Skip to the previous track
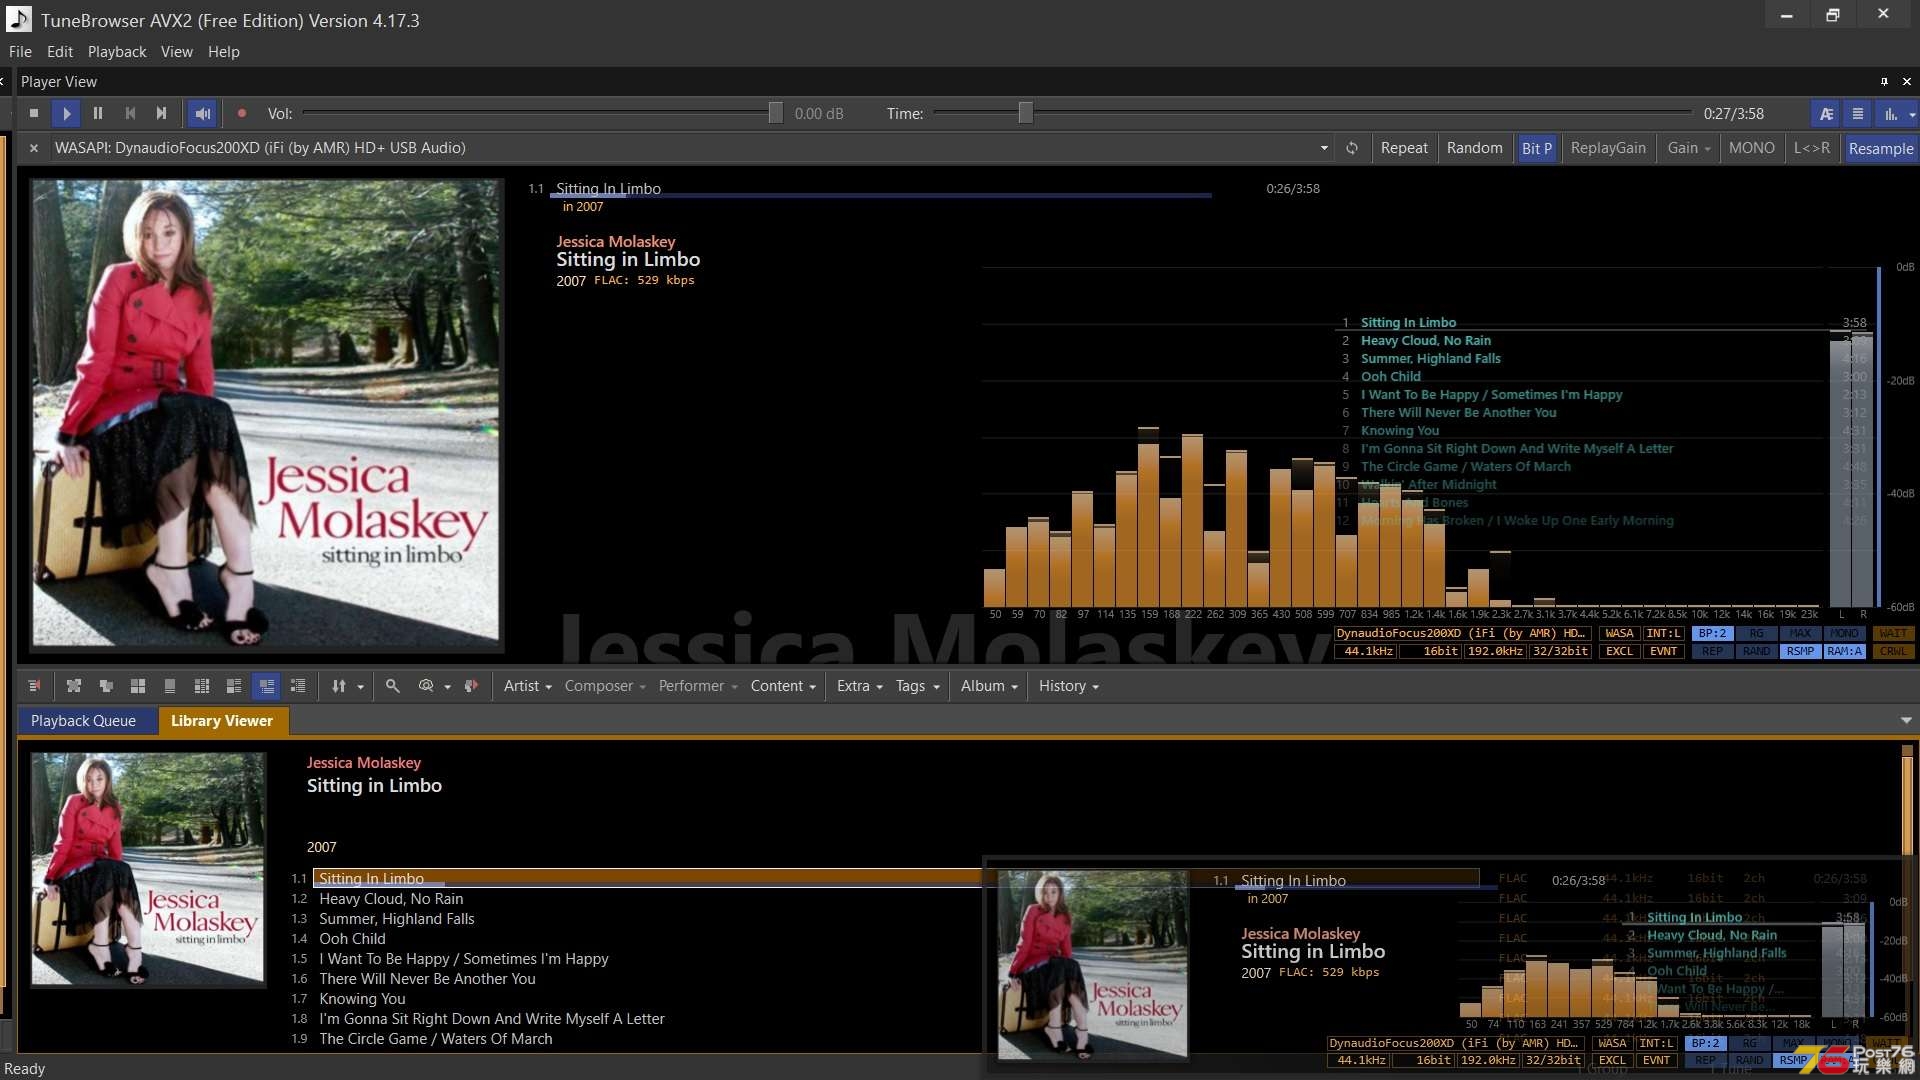Screen dimensions: 1920x1080 click(x=130, y=114)
